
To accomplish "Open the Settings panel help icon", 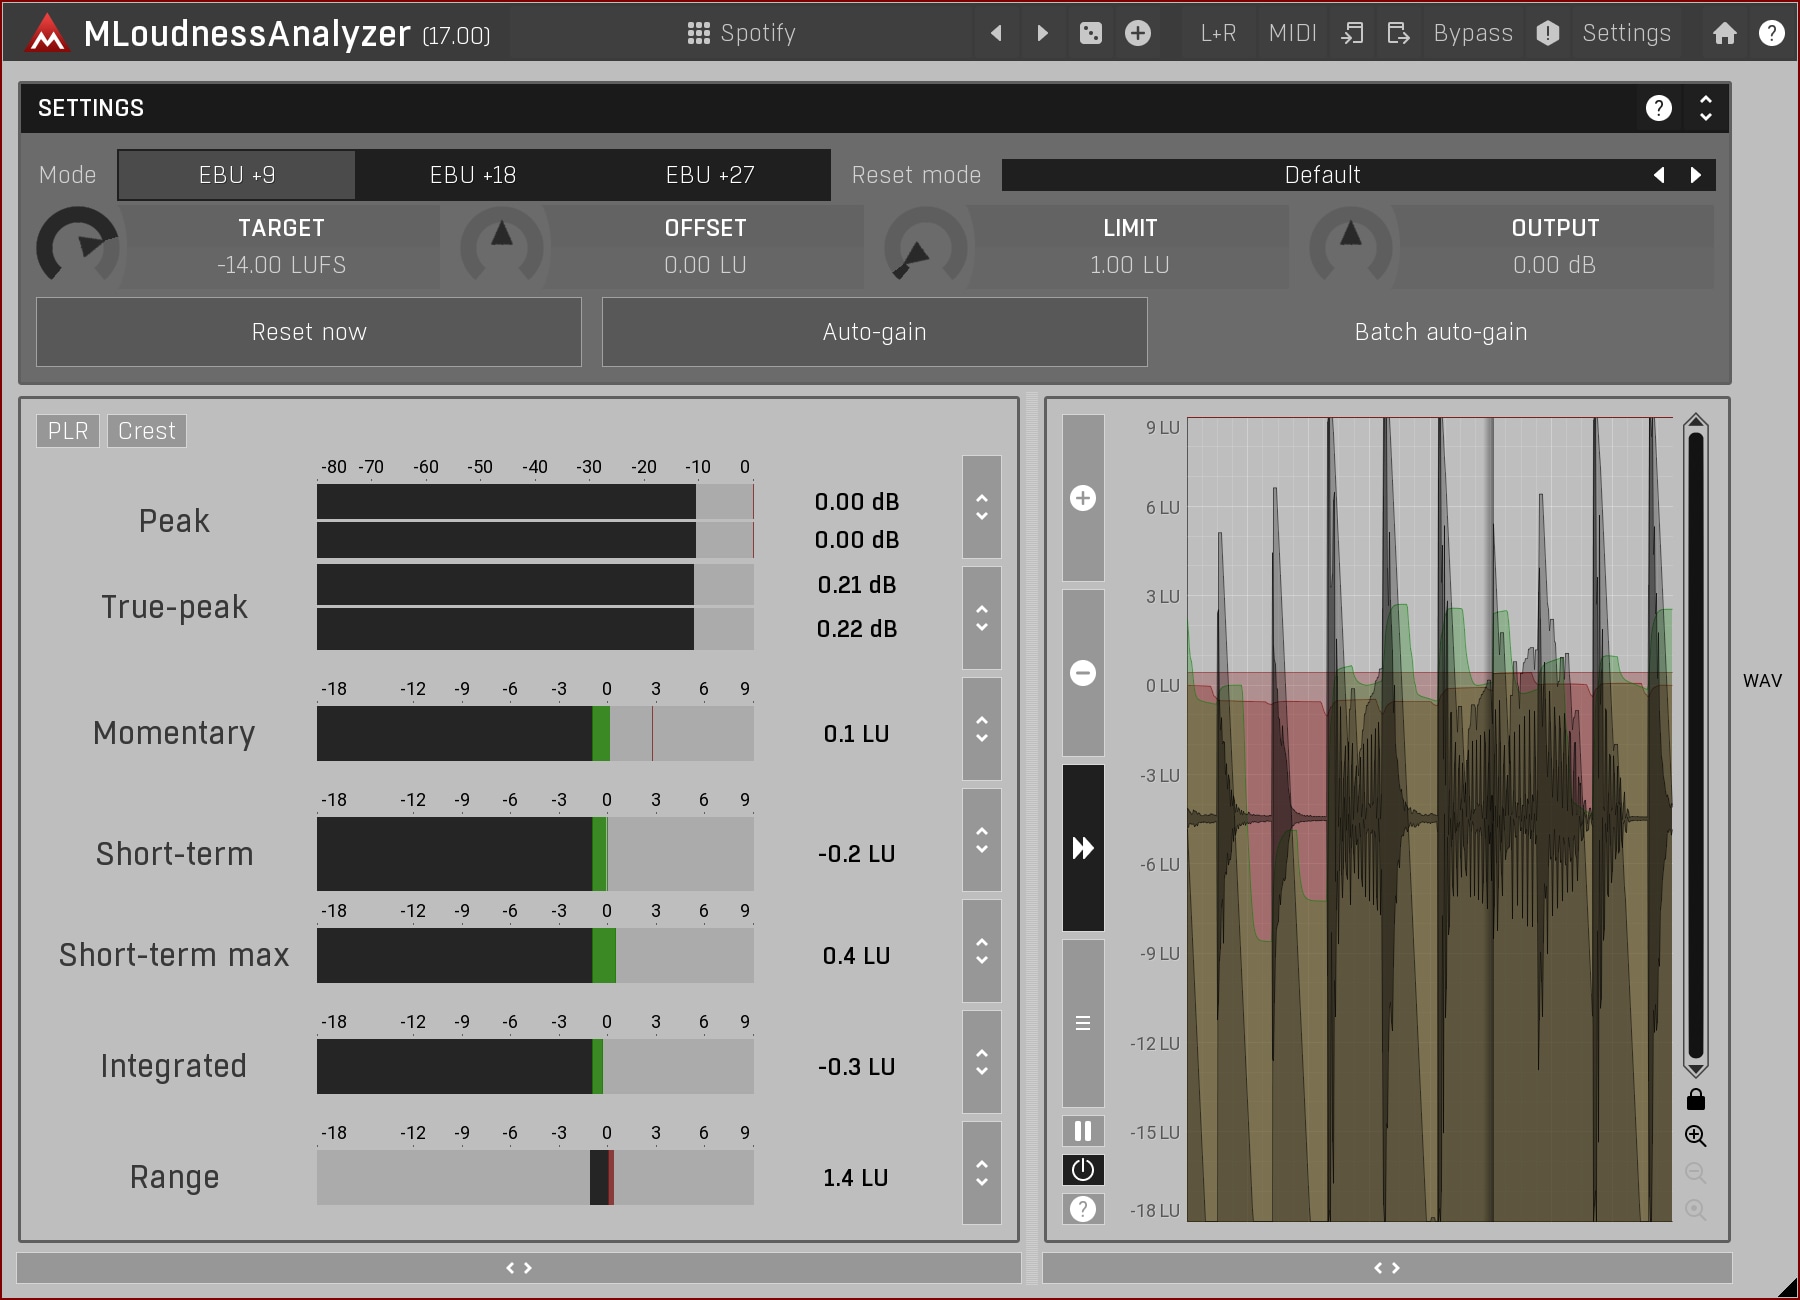I will click(1658, 108).
